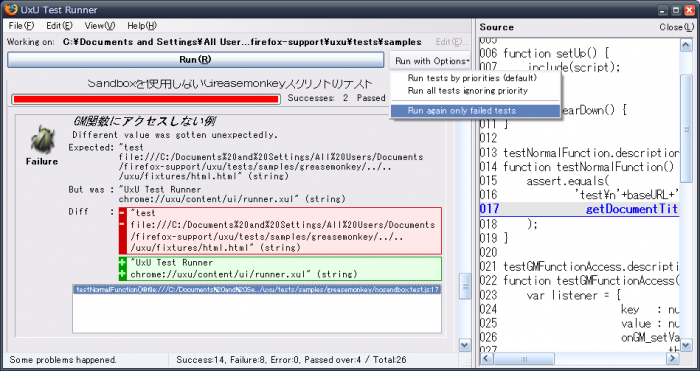
Task: Click the disabled Edit(E)... button beside the working path
Action: pos(452,42)
